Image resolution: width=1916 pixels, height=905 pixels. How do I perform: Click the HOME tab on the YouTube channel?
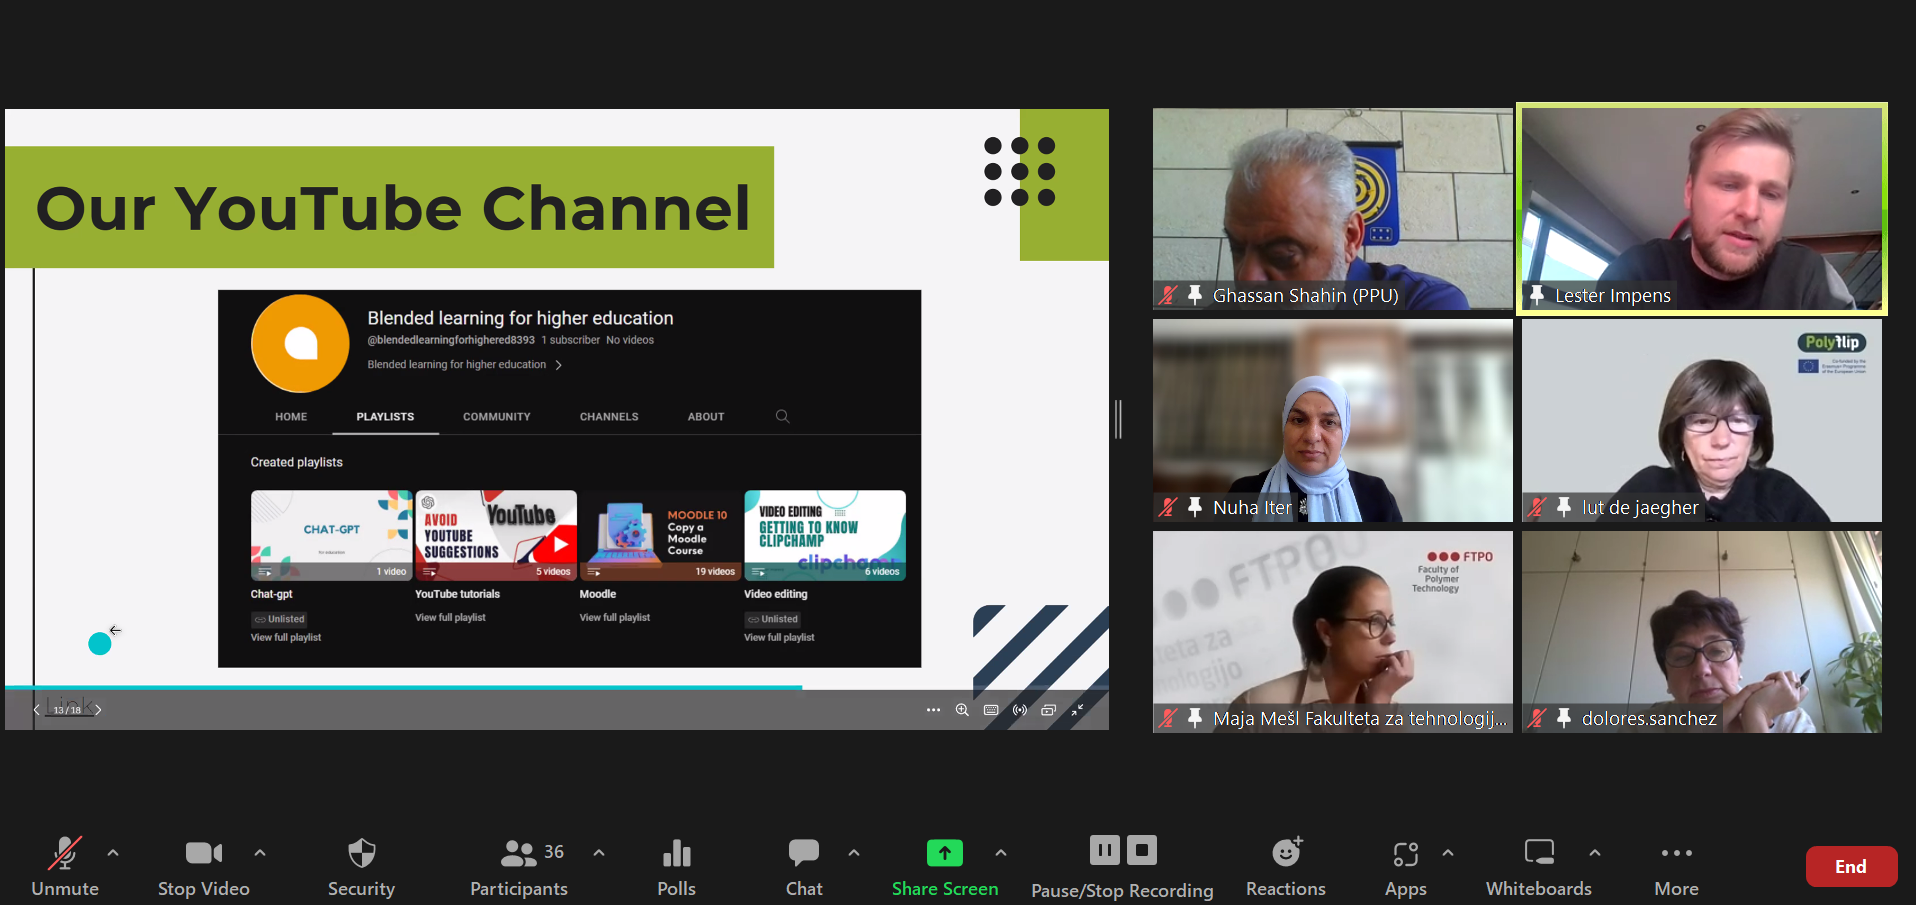pos(291,417)
